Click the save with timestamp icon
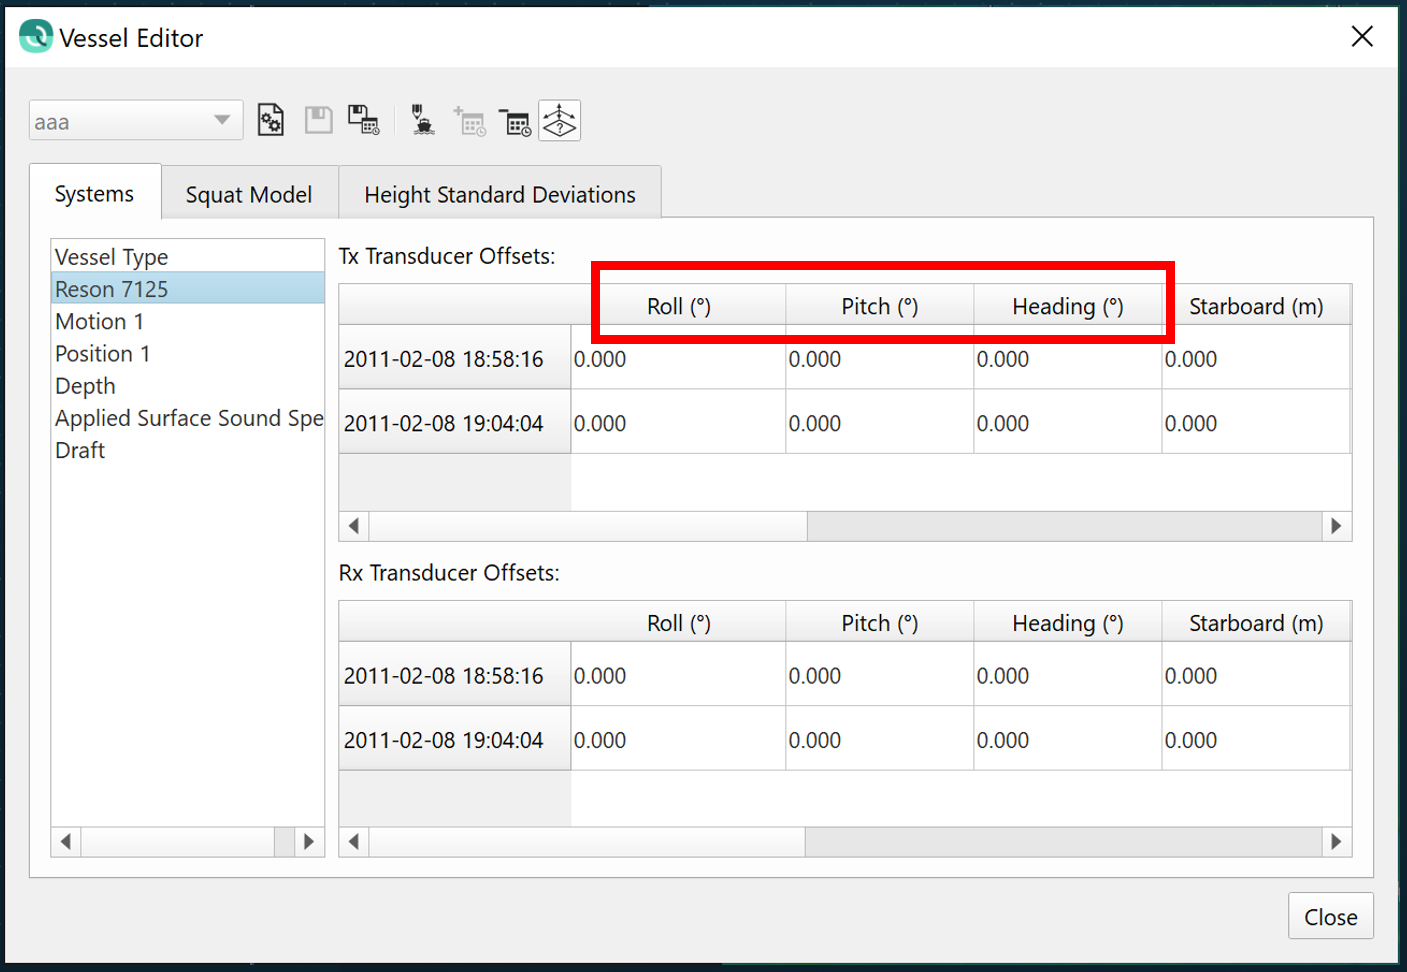This screenshot has height=972, width=1407. [363, 121]
